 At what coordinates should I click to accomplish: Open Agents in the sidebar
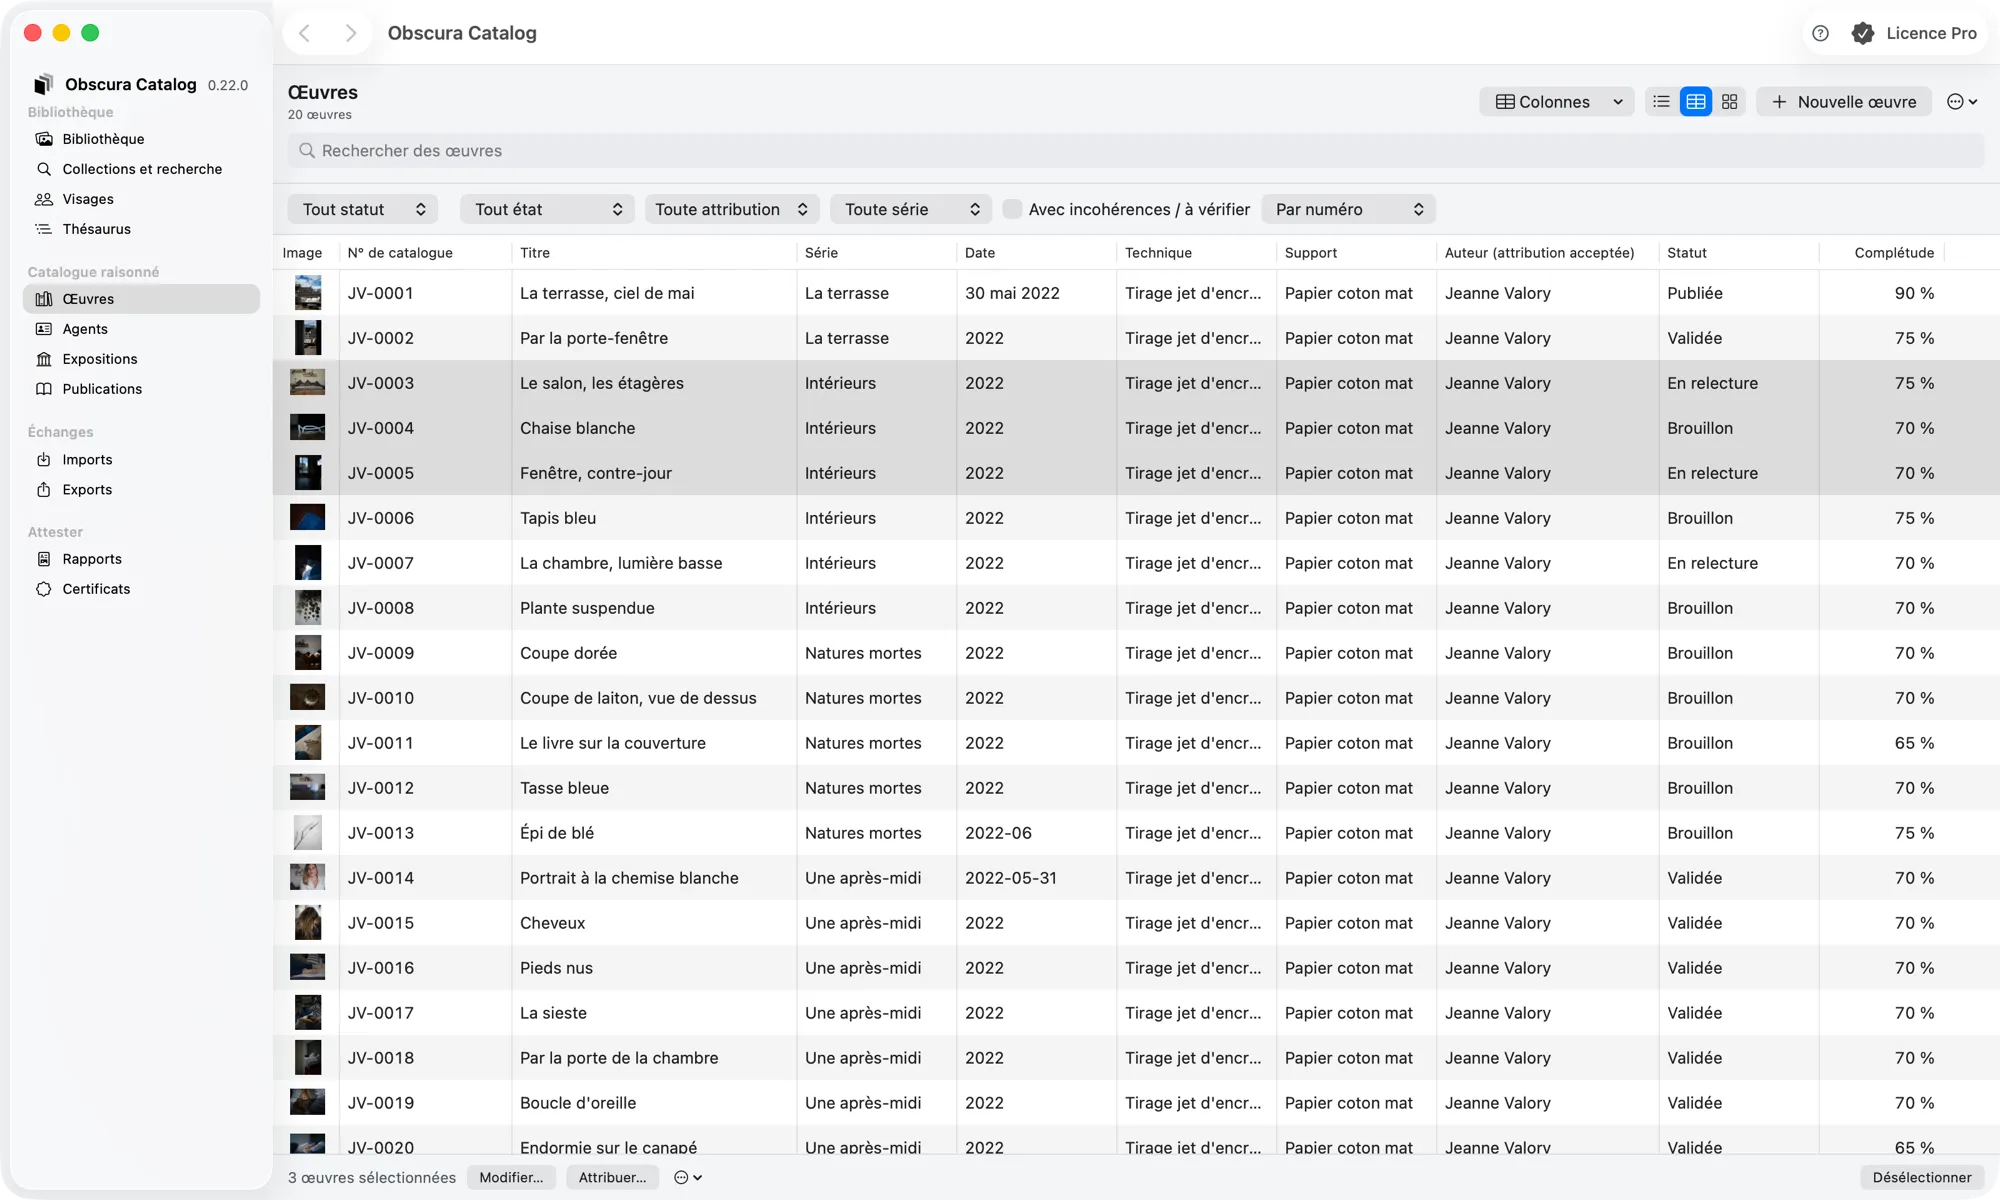tap(141, 329)
